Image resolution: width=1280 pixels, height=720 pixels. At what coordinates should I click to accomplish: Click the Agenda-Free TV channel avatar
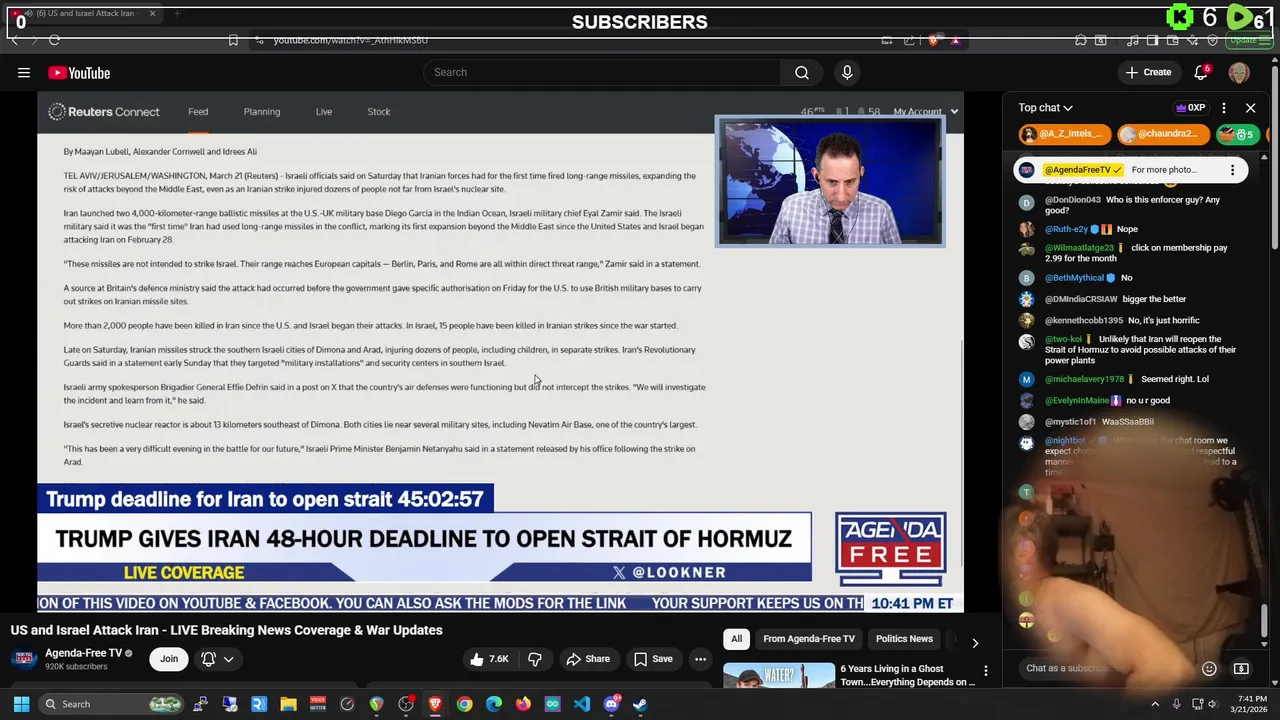click(23, 659)
